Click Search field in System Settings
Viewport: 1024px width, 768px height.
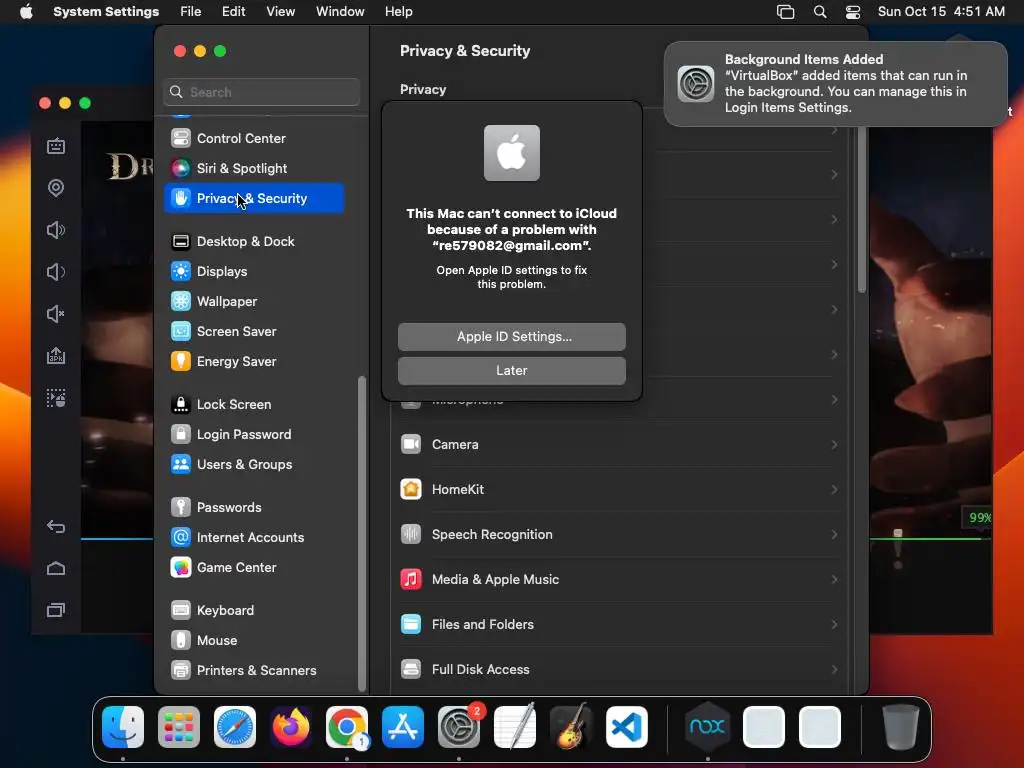(x=261, y=92)
